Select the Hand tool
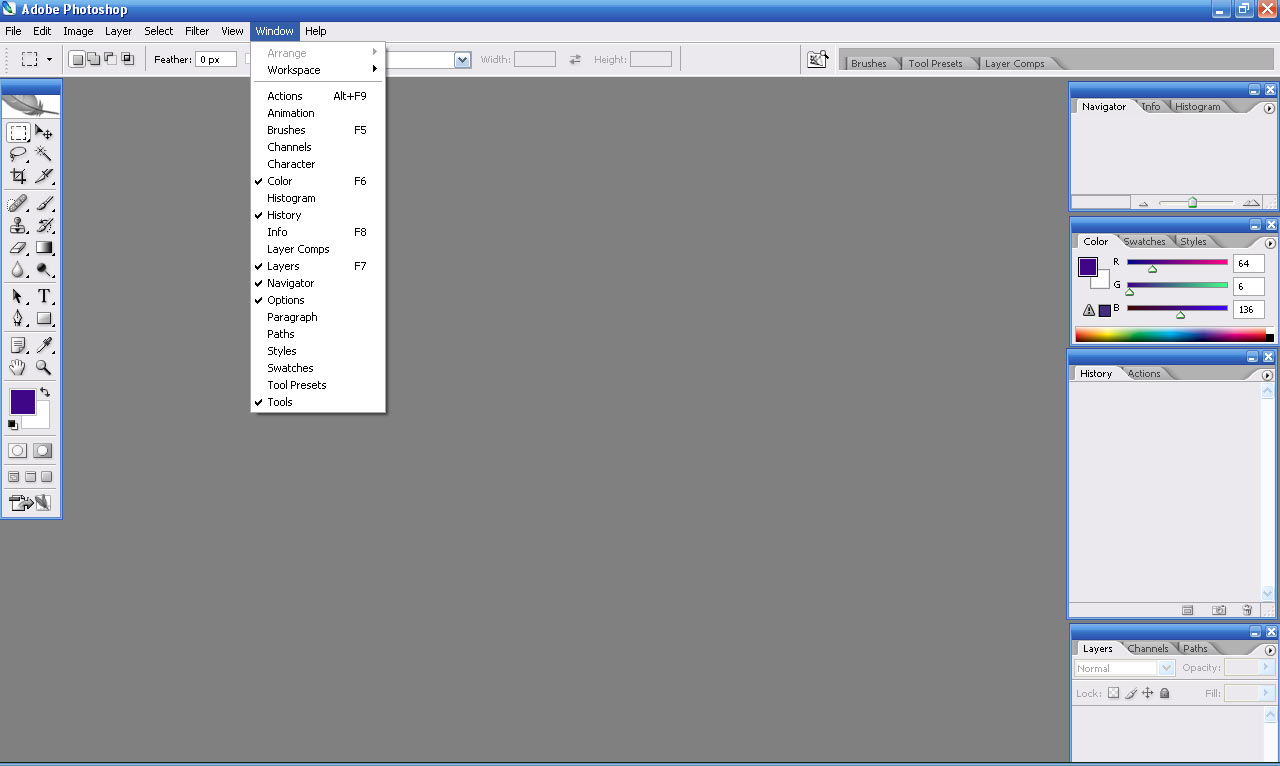The height and width of the screenshot is (766, 1280). tap(19, 367)
